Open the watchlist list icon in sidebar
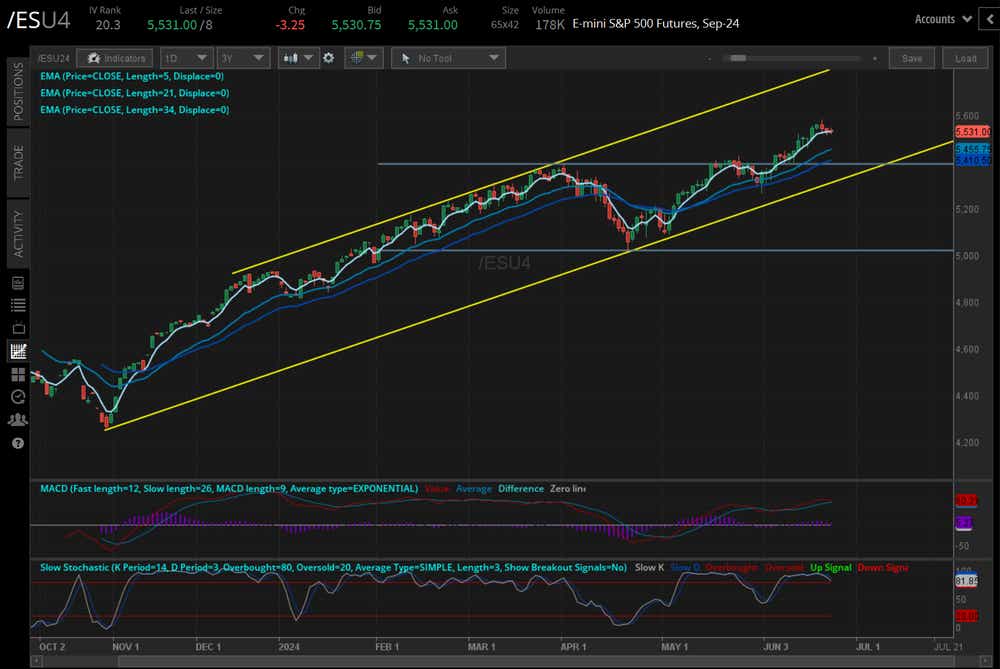1000x669 pixels. [x=18, y=305]
